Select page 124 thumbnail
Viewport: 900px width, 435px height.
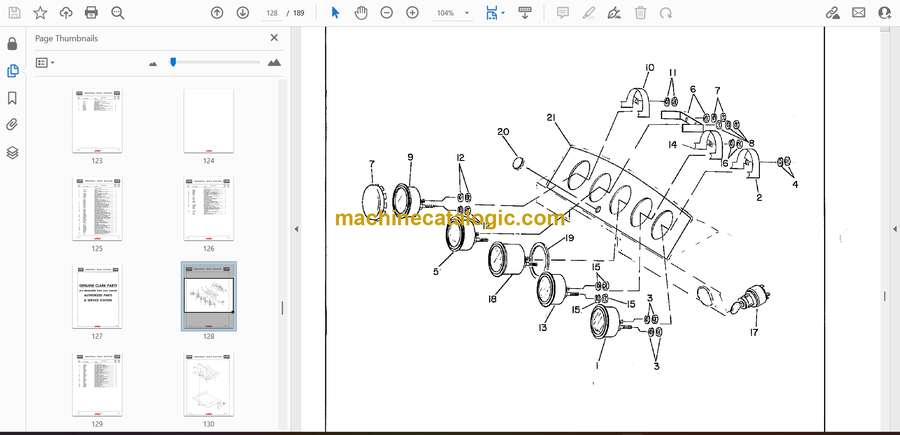click(208, 121)
